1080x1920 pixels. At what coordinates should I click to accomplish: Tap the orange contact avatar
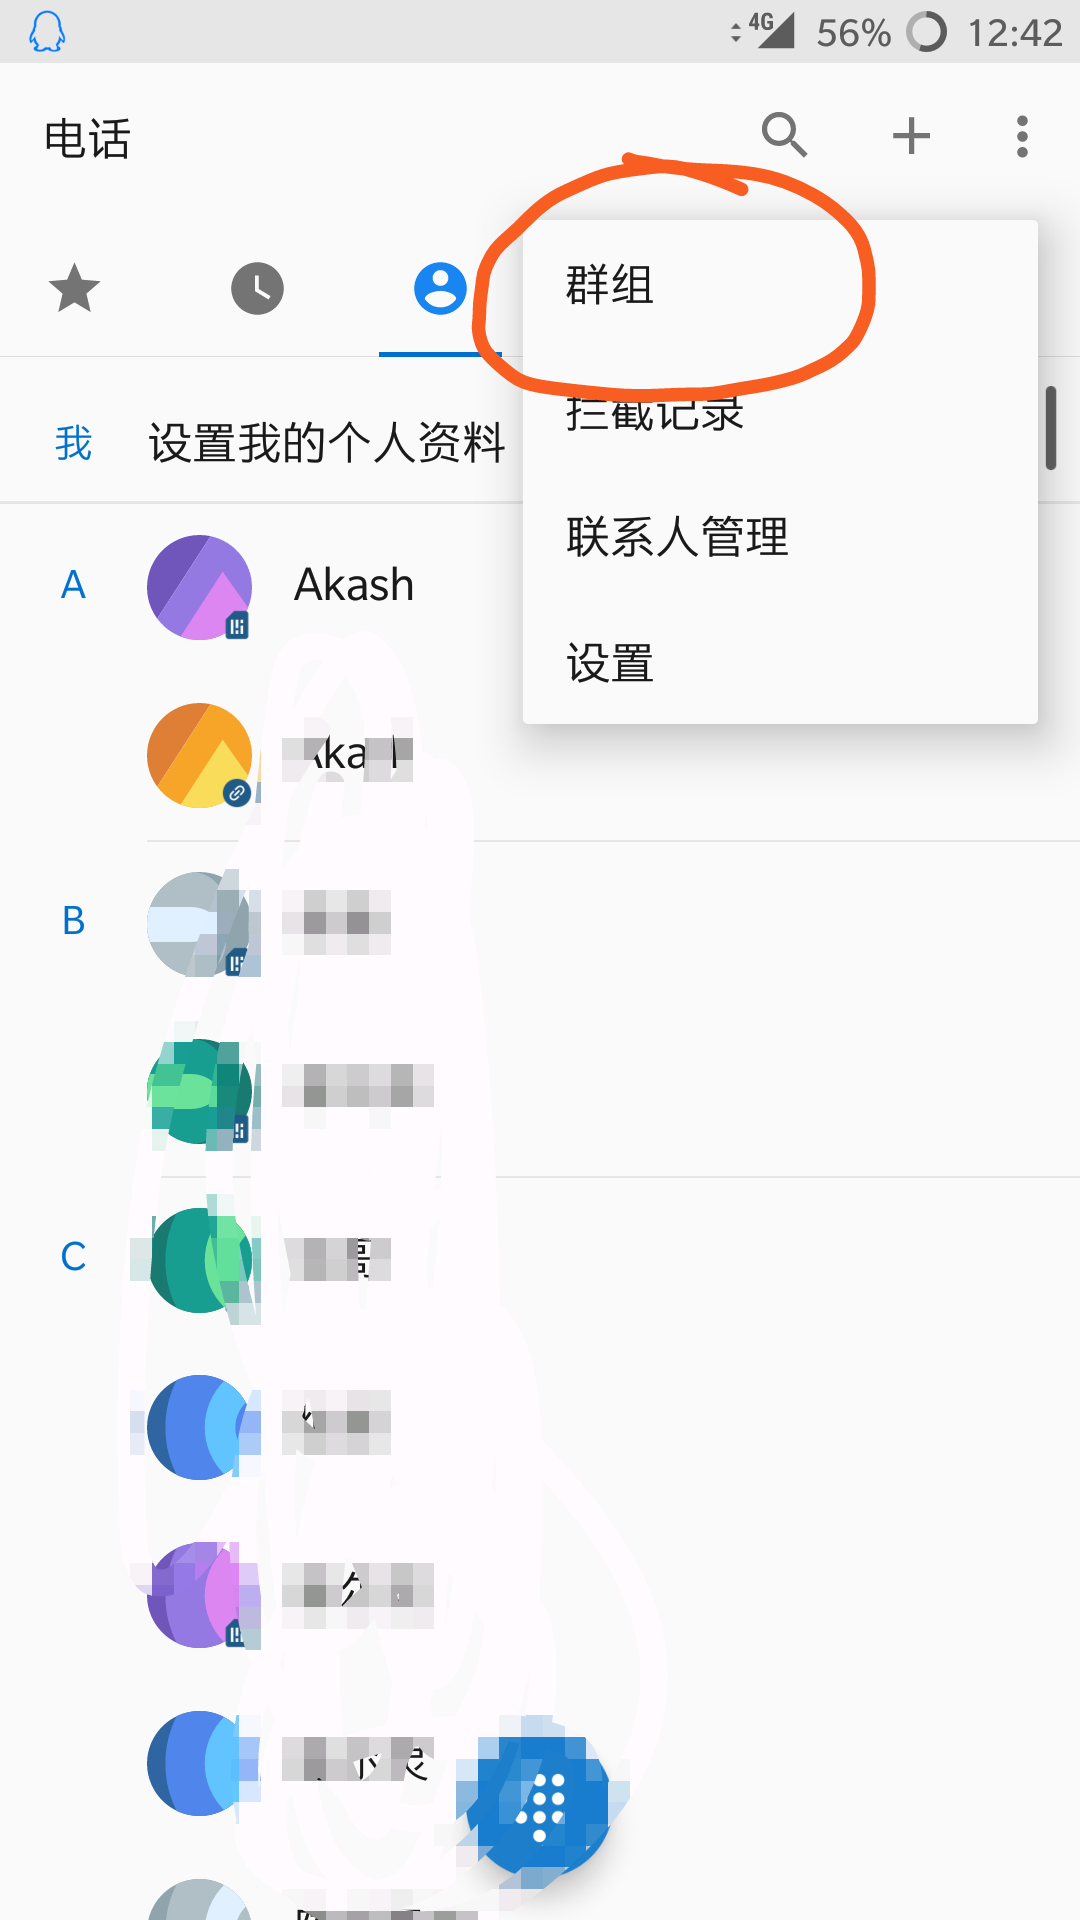(199, 755)
